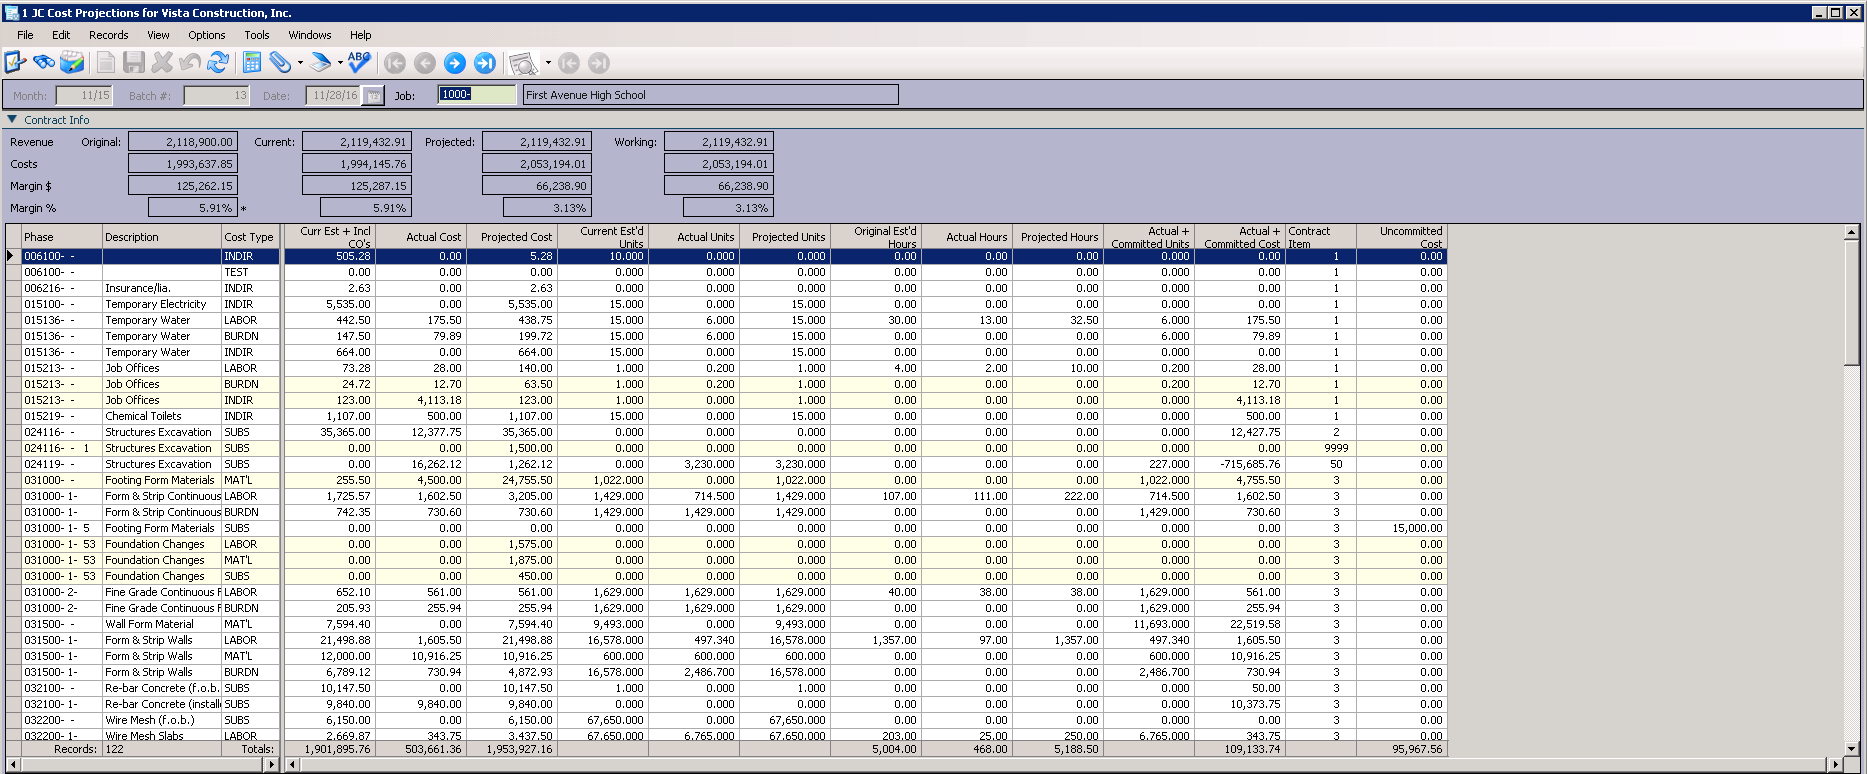Click the row selector for first row
Viewport: 1867px width, 774px height.
[12, 256]
